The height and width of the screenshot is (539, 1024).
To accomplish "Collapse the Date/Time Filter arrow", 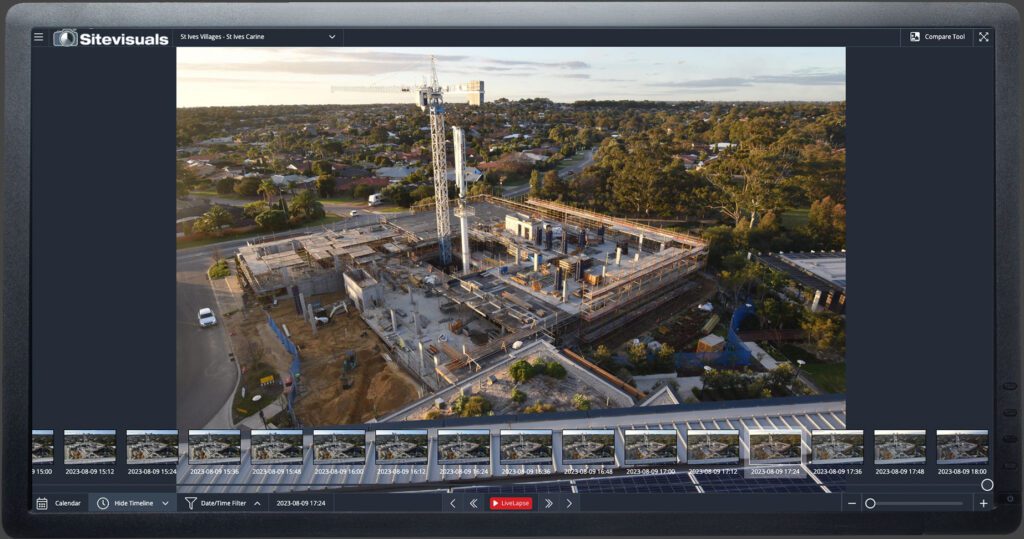I will 257,503.
